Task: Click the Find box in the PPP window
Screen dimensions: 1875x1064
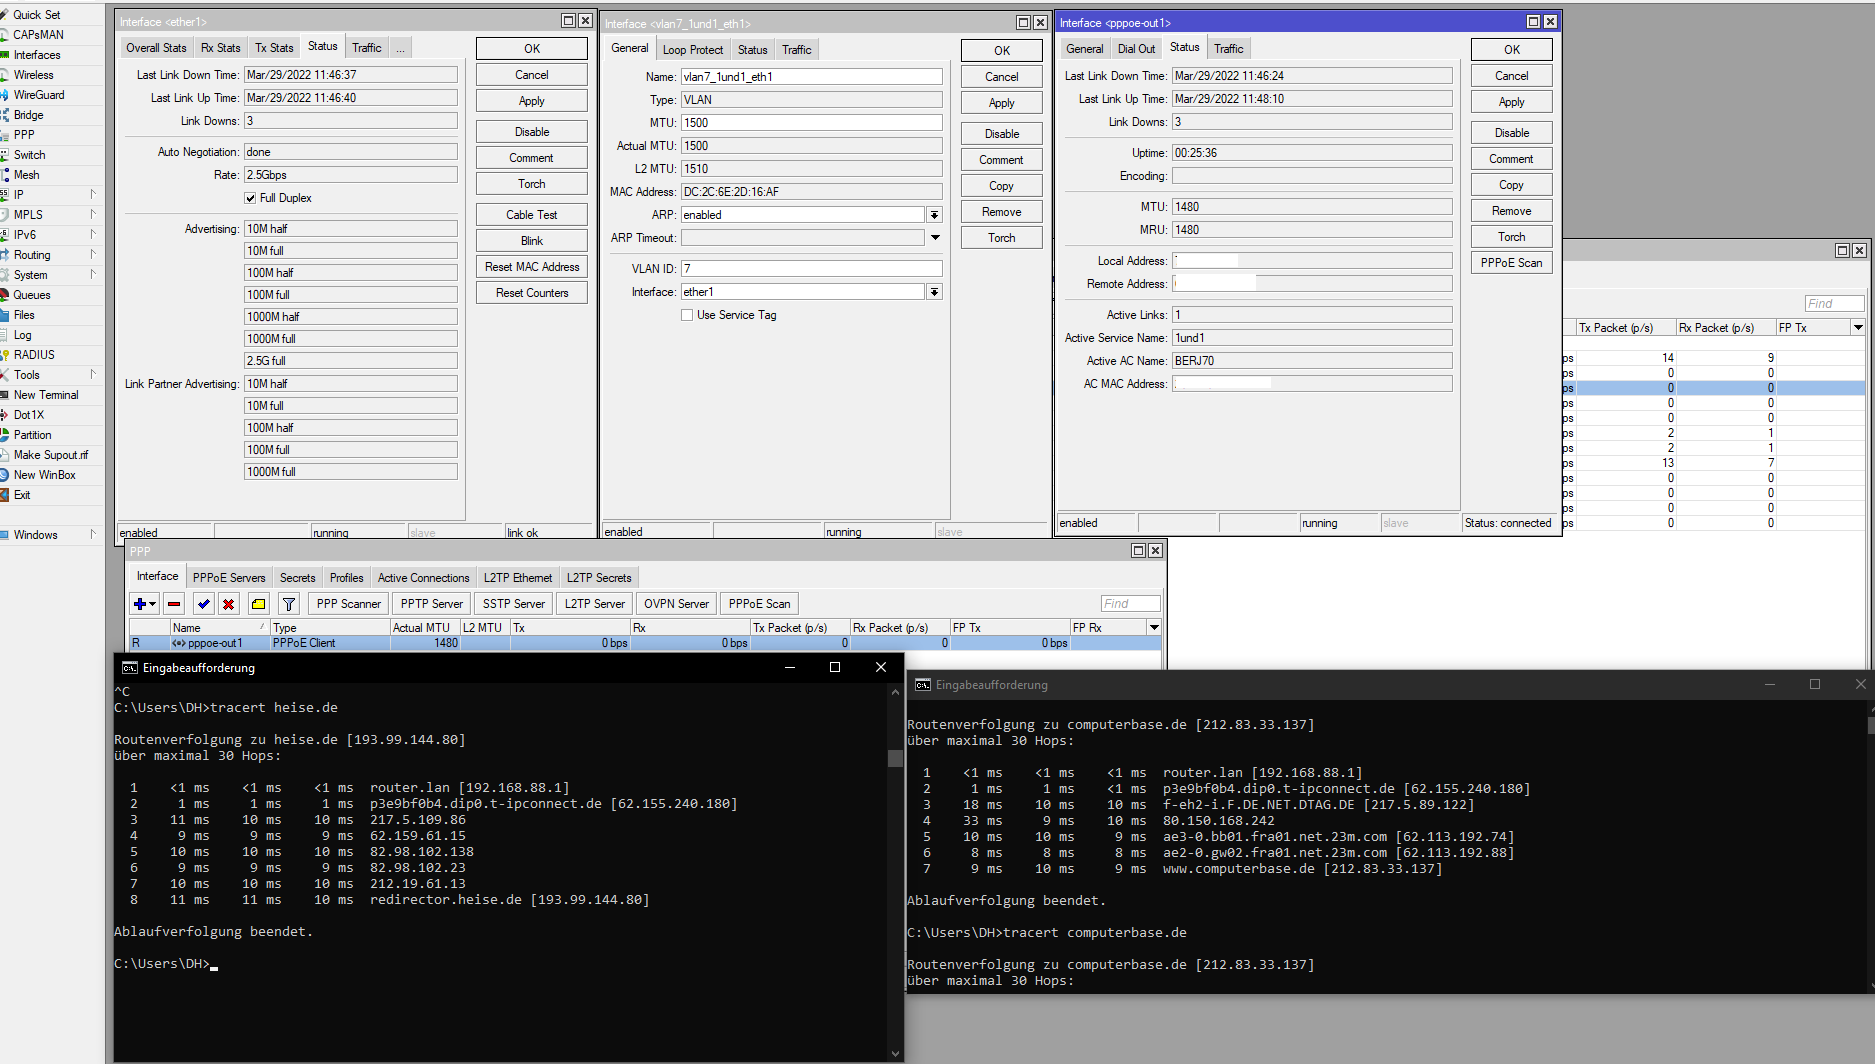Action: tap(1130, 604)
